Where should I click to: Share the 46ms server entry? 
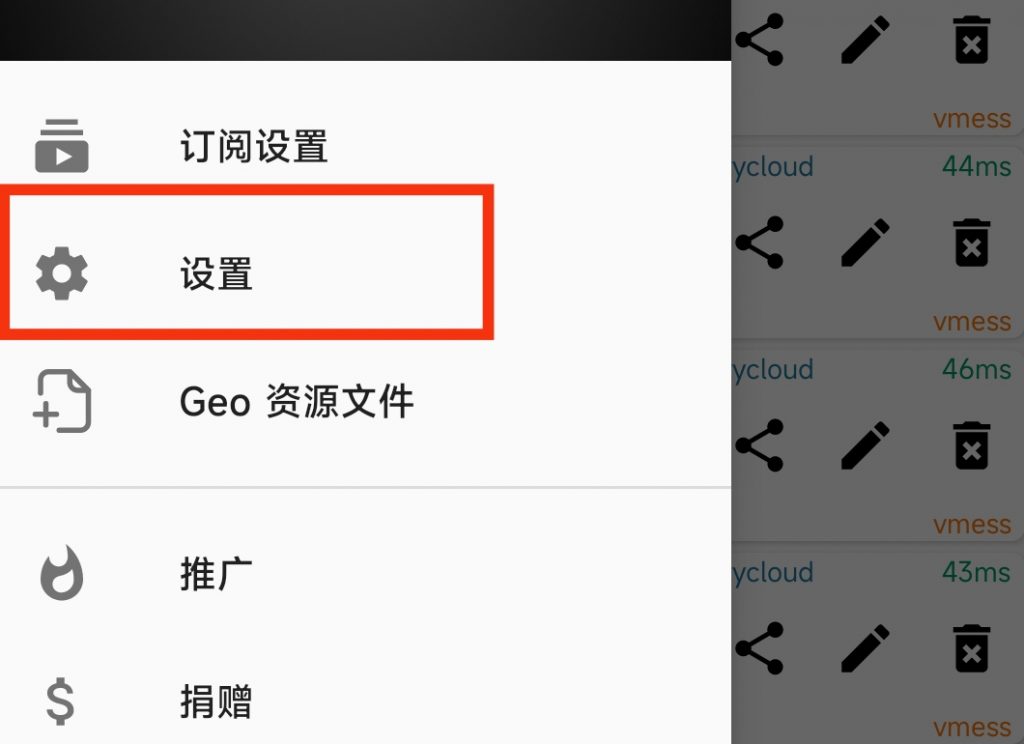759,445
